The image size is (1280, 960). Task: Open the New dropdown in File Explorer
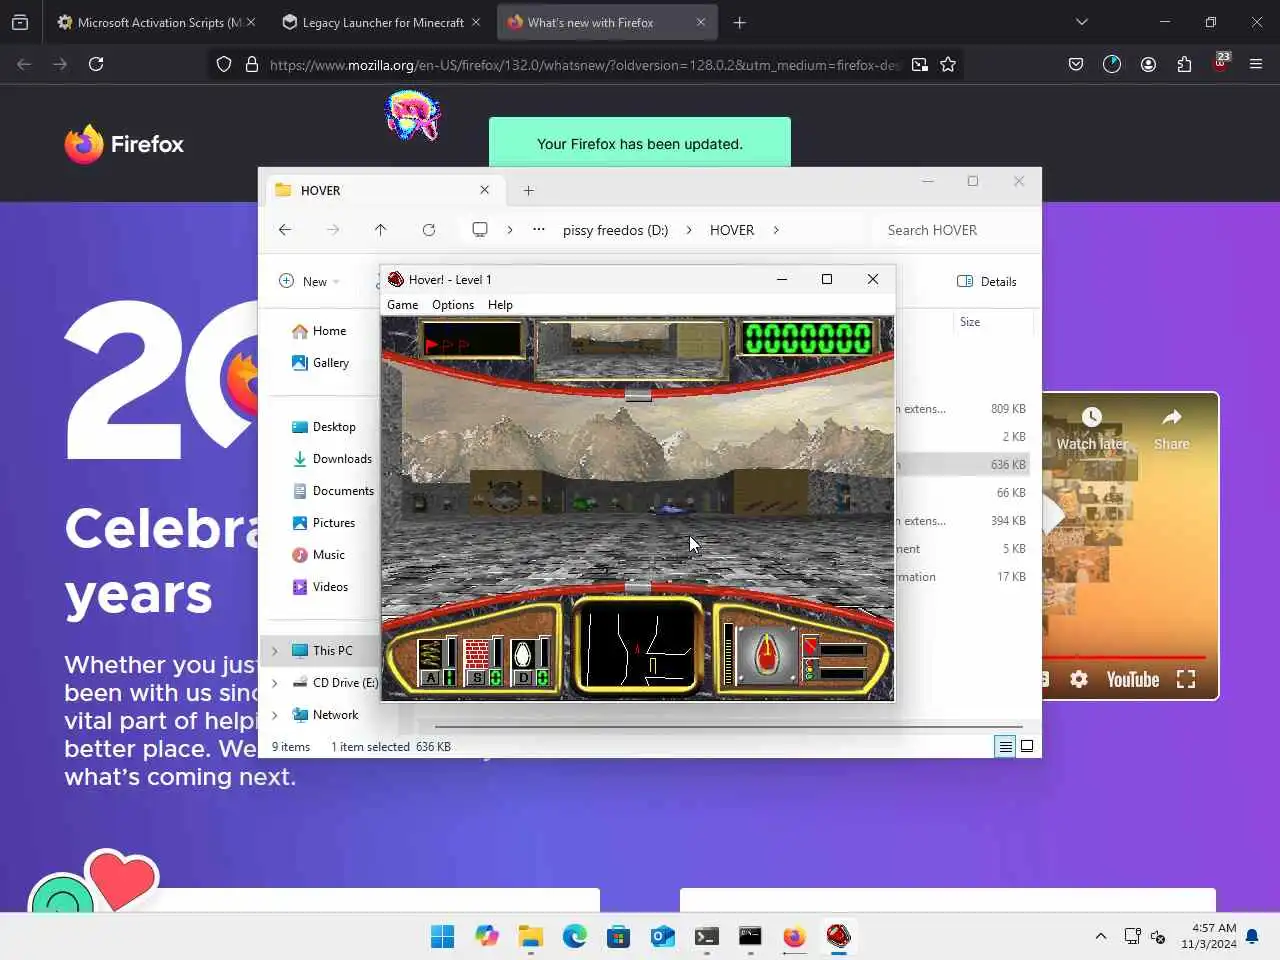point(309,281)
